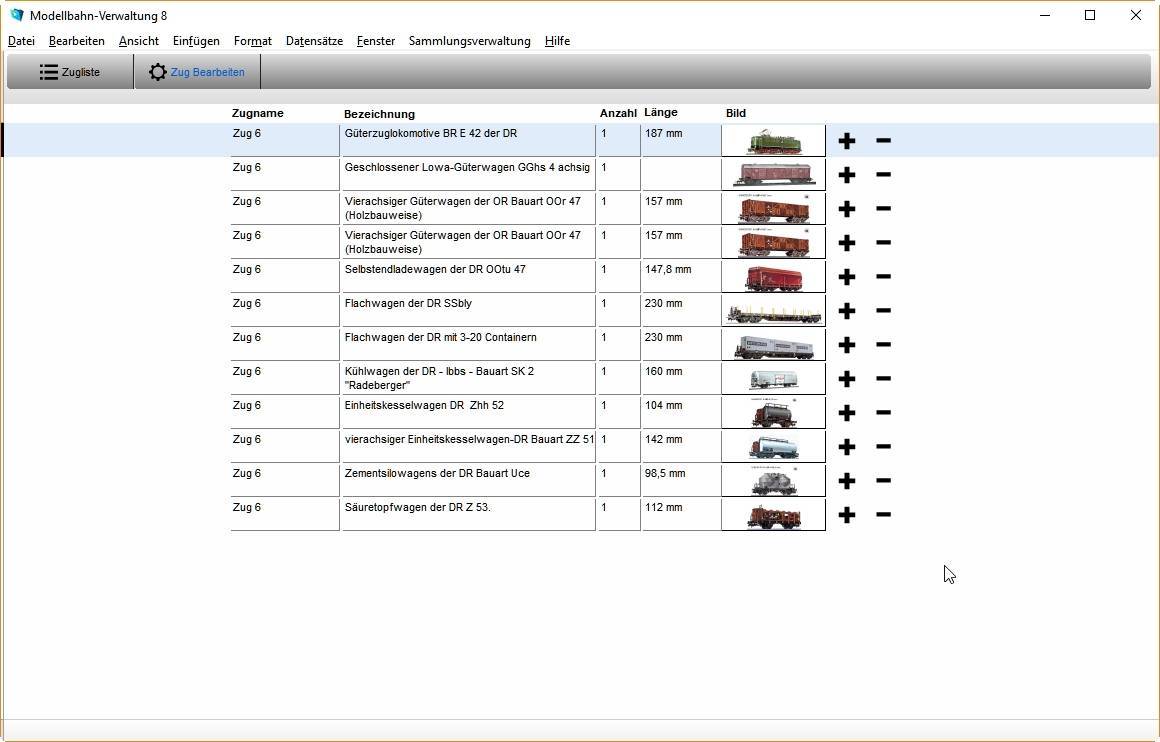Image resolution: width=1160 pixels, height=742 pixels.
Task: Remove the Kühlwagen Radeberger with minus icon
Action: (x=883, y=379)
